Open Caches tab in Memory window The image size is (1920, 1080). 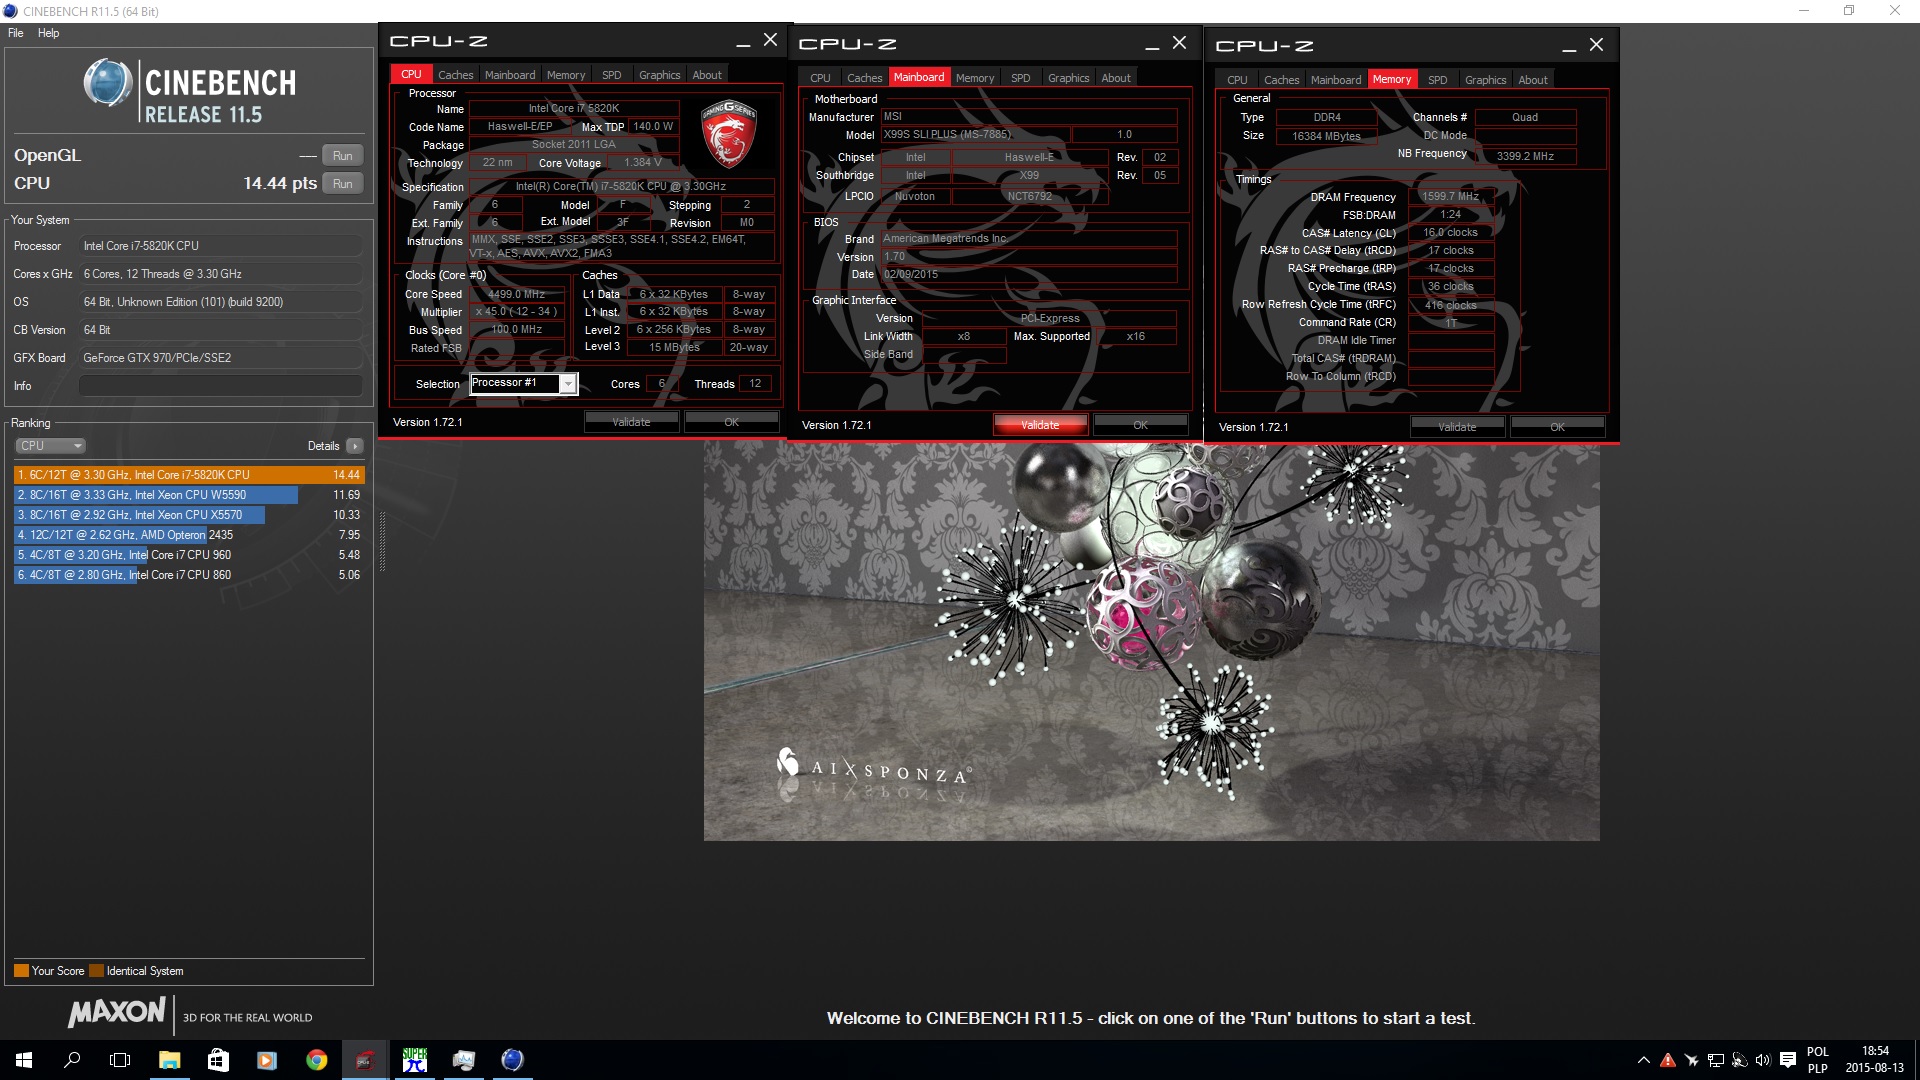1281,80
